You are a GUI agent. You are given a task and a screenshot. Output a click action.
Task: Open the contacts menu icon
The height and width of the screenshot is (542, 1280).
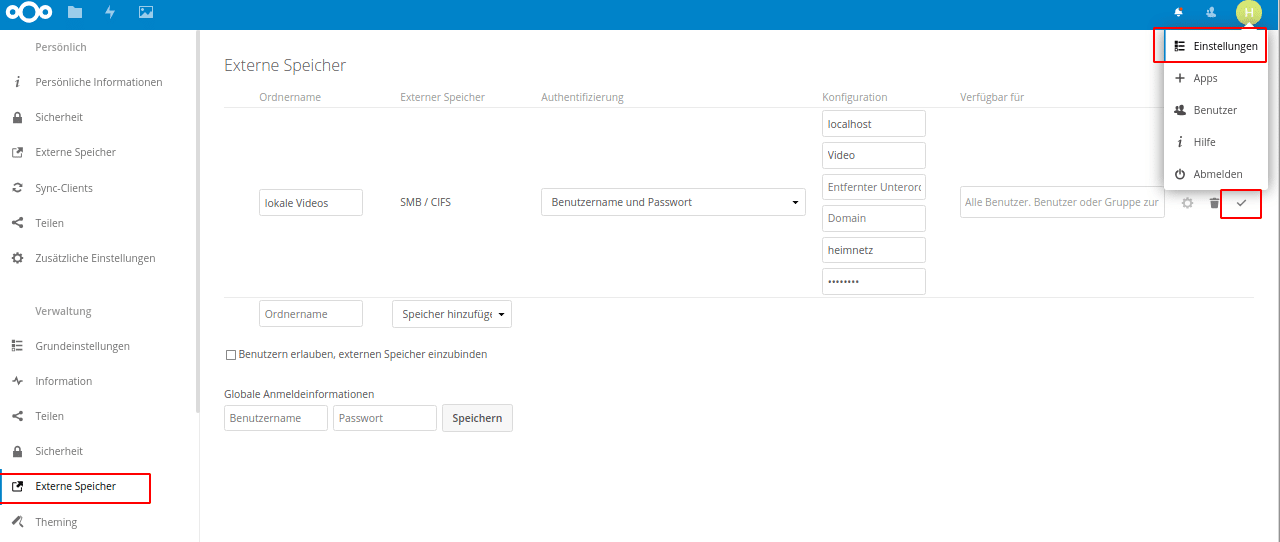pyautogui.click(x=1211, y=13)
